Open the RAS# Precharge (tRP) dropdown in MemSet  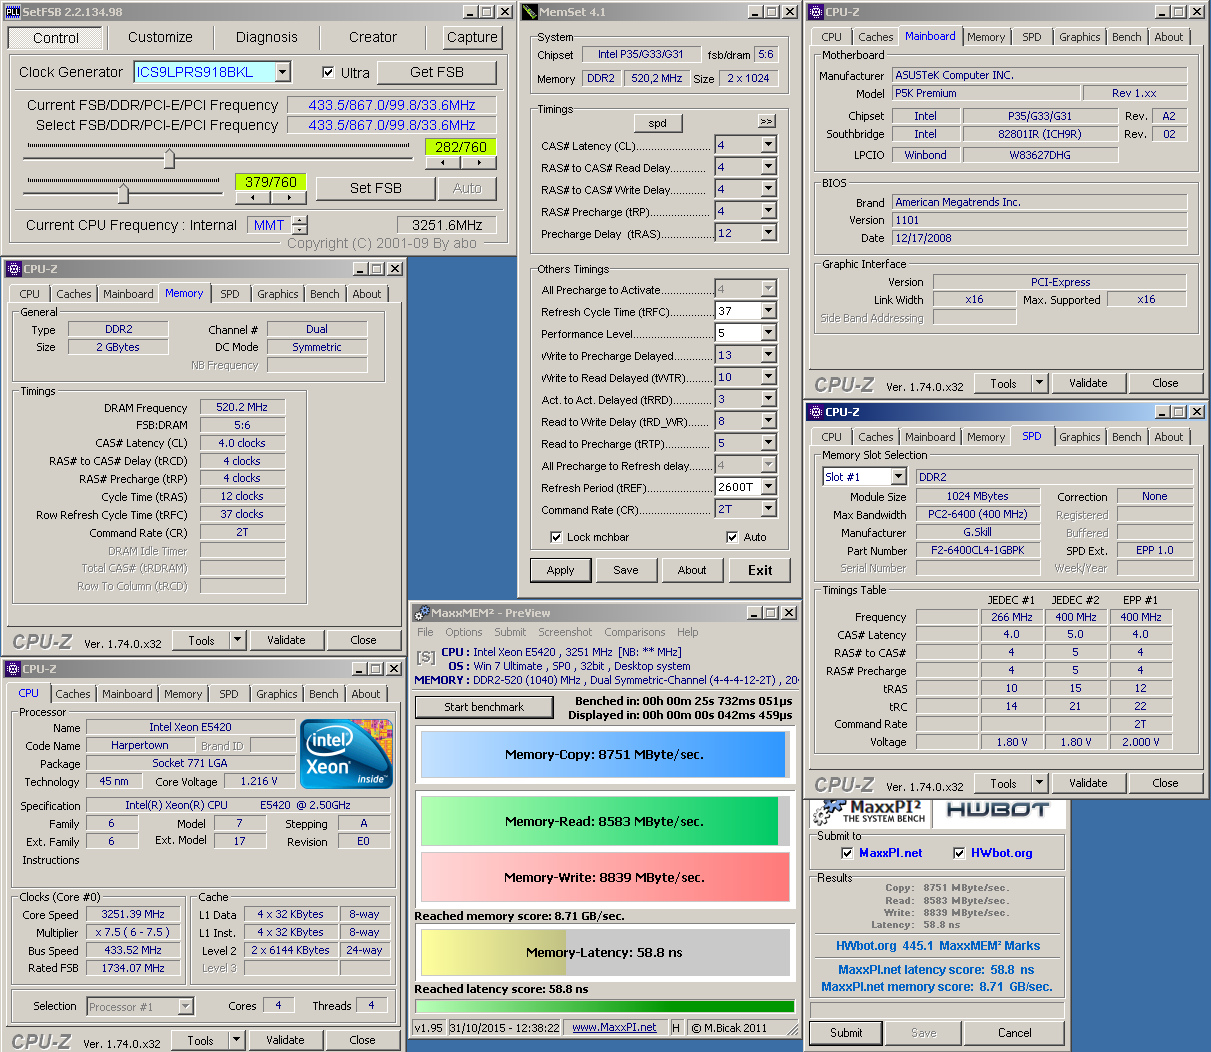coord(768,211)
